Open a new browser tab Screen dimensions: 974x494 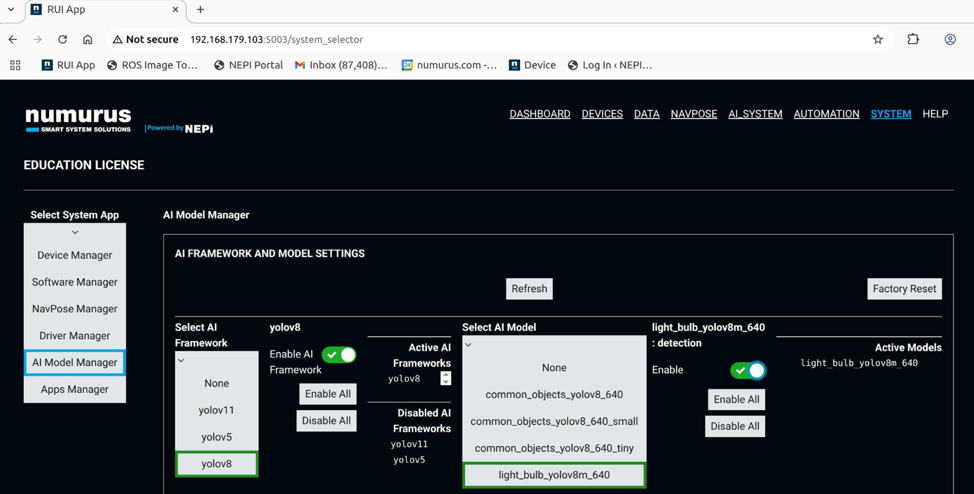pos(200,10)
